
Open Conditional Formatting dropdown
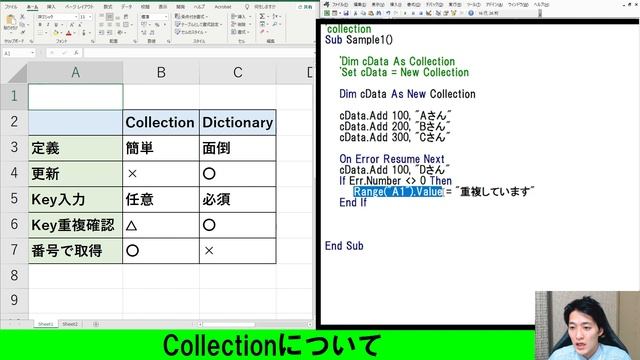point(191,16)
